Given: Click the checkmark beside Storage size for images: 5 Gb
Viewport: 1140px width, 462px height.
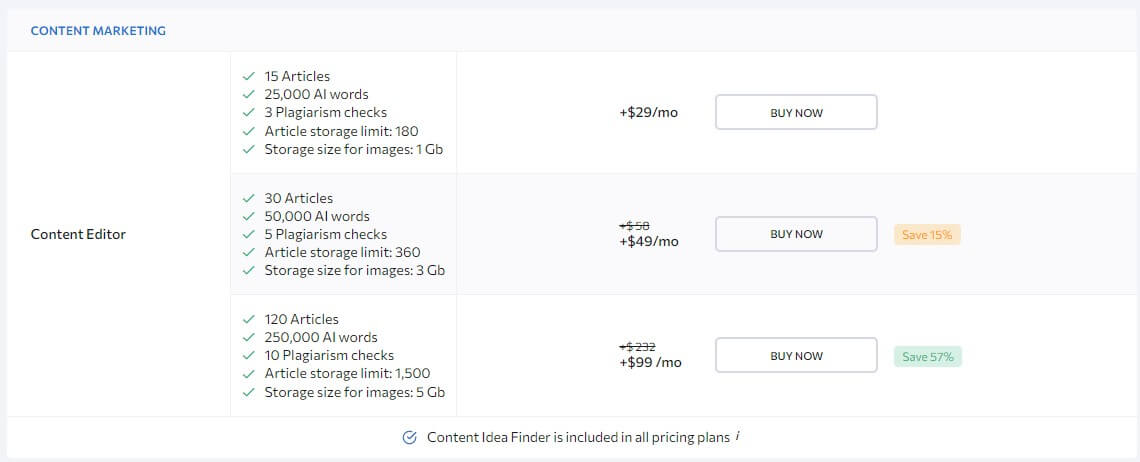Looking at the screenshot, I should coord(249,392).
